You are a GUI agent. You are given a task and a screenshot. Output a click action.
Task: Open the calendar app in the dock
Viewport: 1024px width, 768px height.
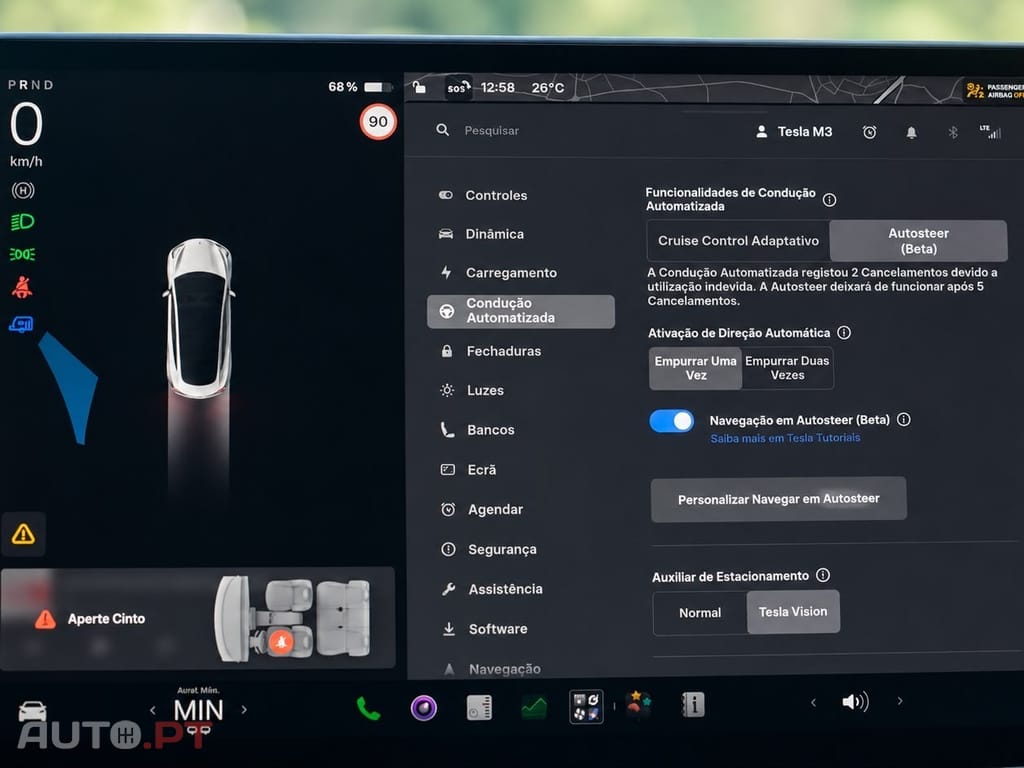[479, 707]
